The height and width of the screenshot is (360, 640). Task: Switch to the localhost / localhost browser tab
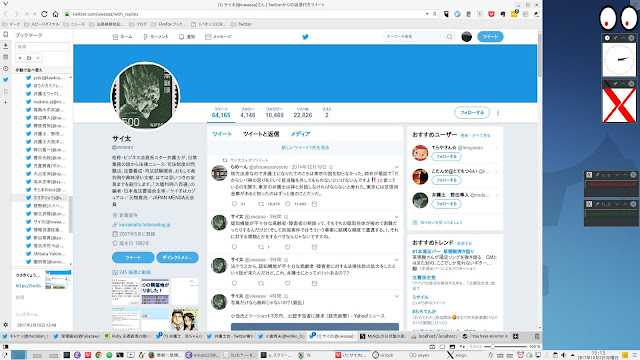point(434,336)
